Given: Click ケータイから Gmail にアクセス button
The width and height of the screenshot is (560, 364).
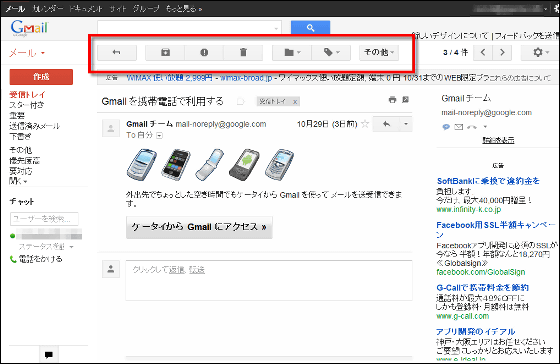Looking at the screenshot, I should [x=199, y=227].
